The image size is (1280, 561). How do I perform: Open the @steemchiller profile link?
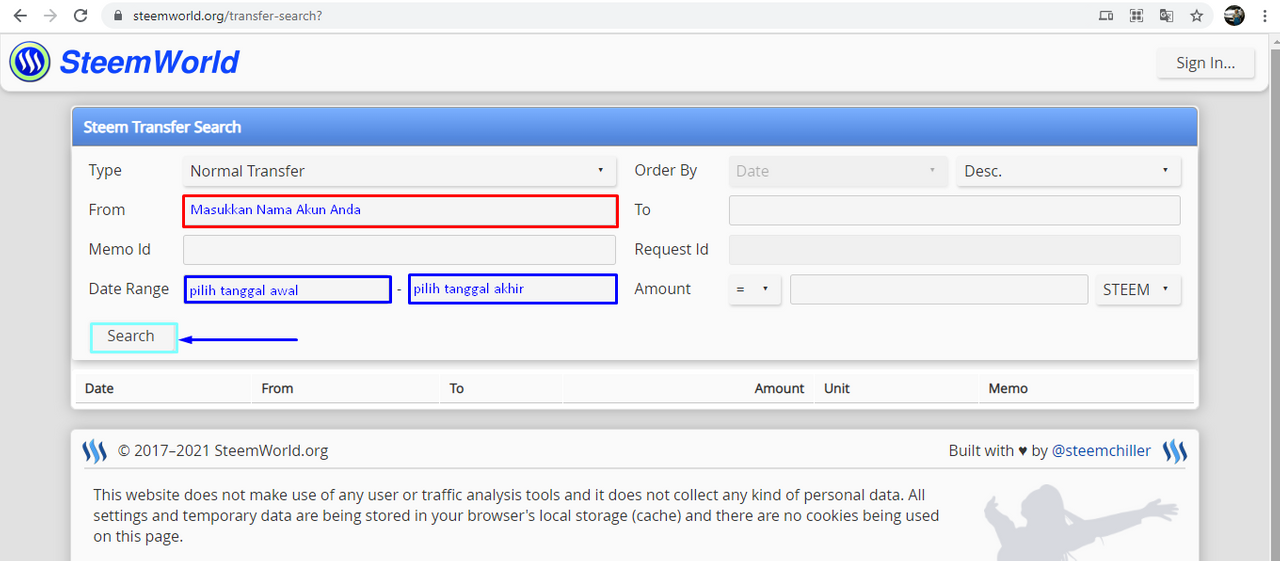pyautogui.click(x=1101, y=451)
